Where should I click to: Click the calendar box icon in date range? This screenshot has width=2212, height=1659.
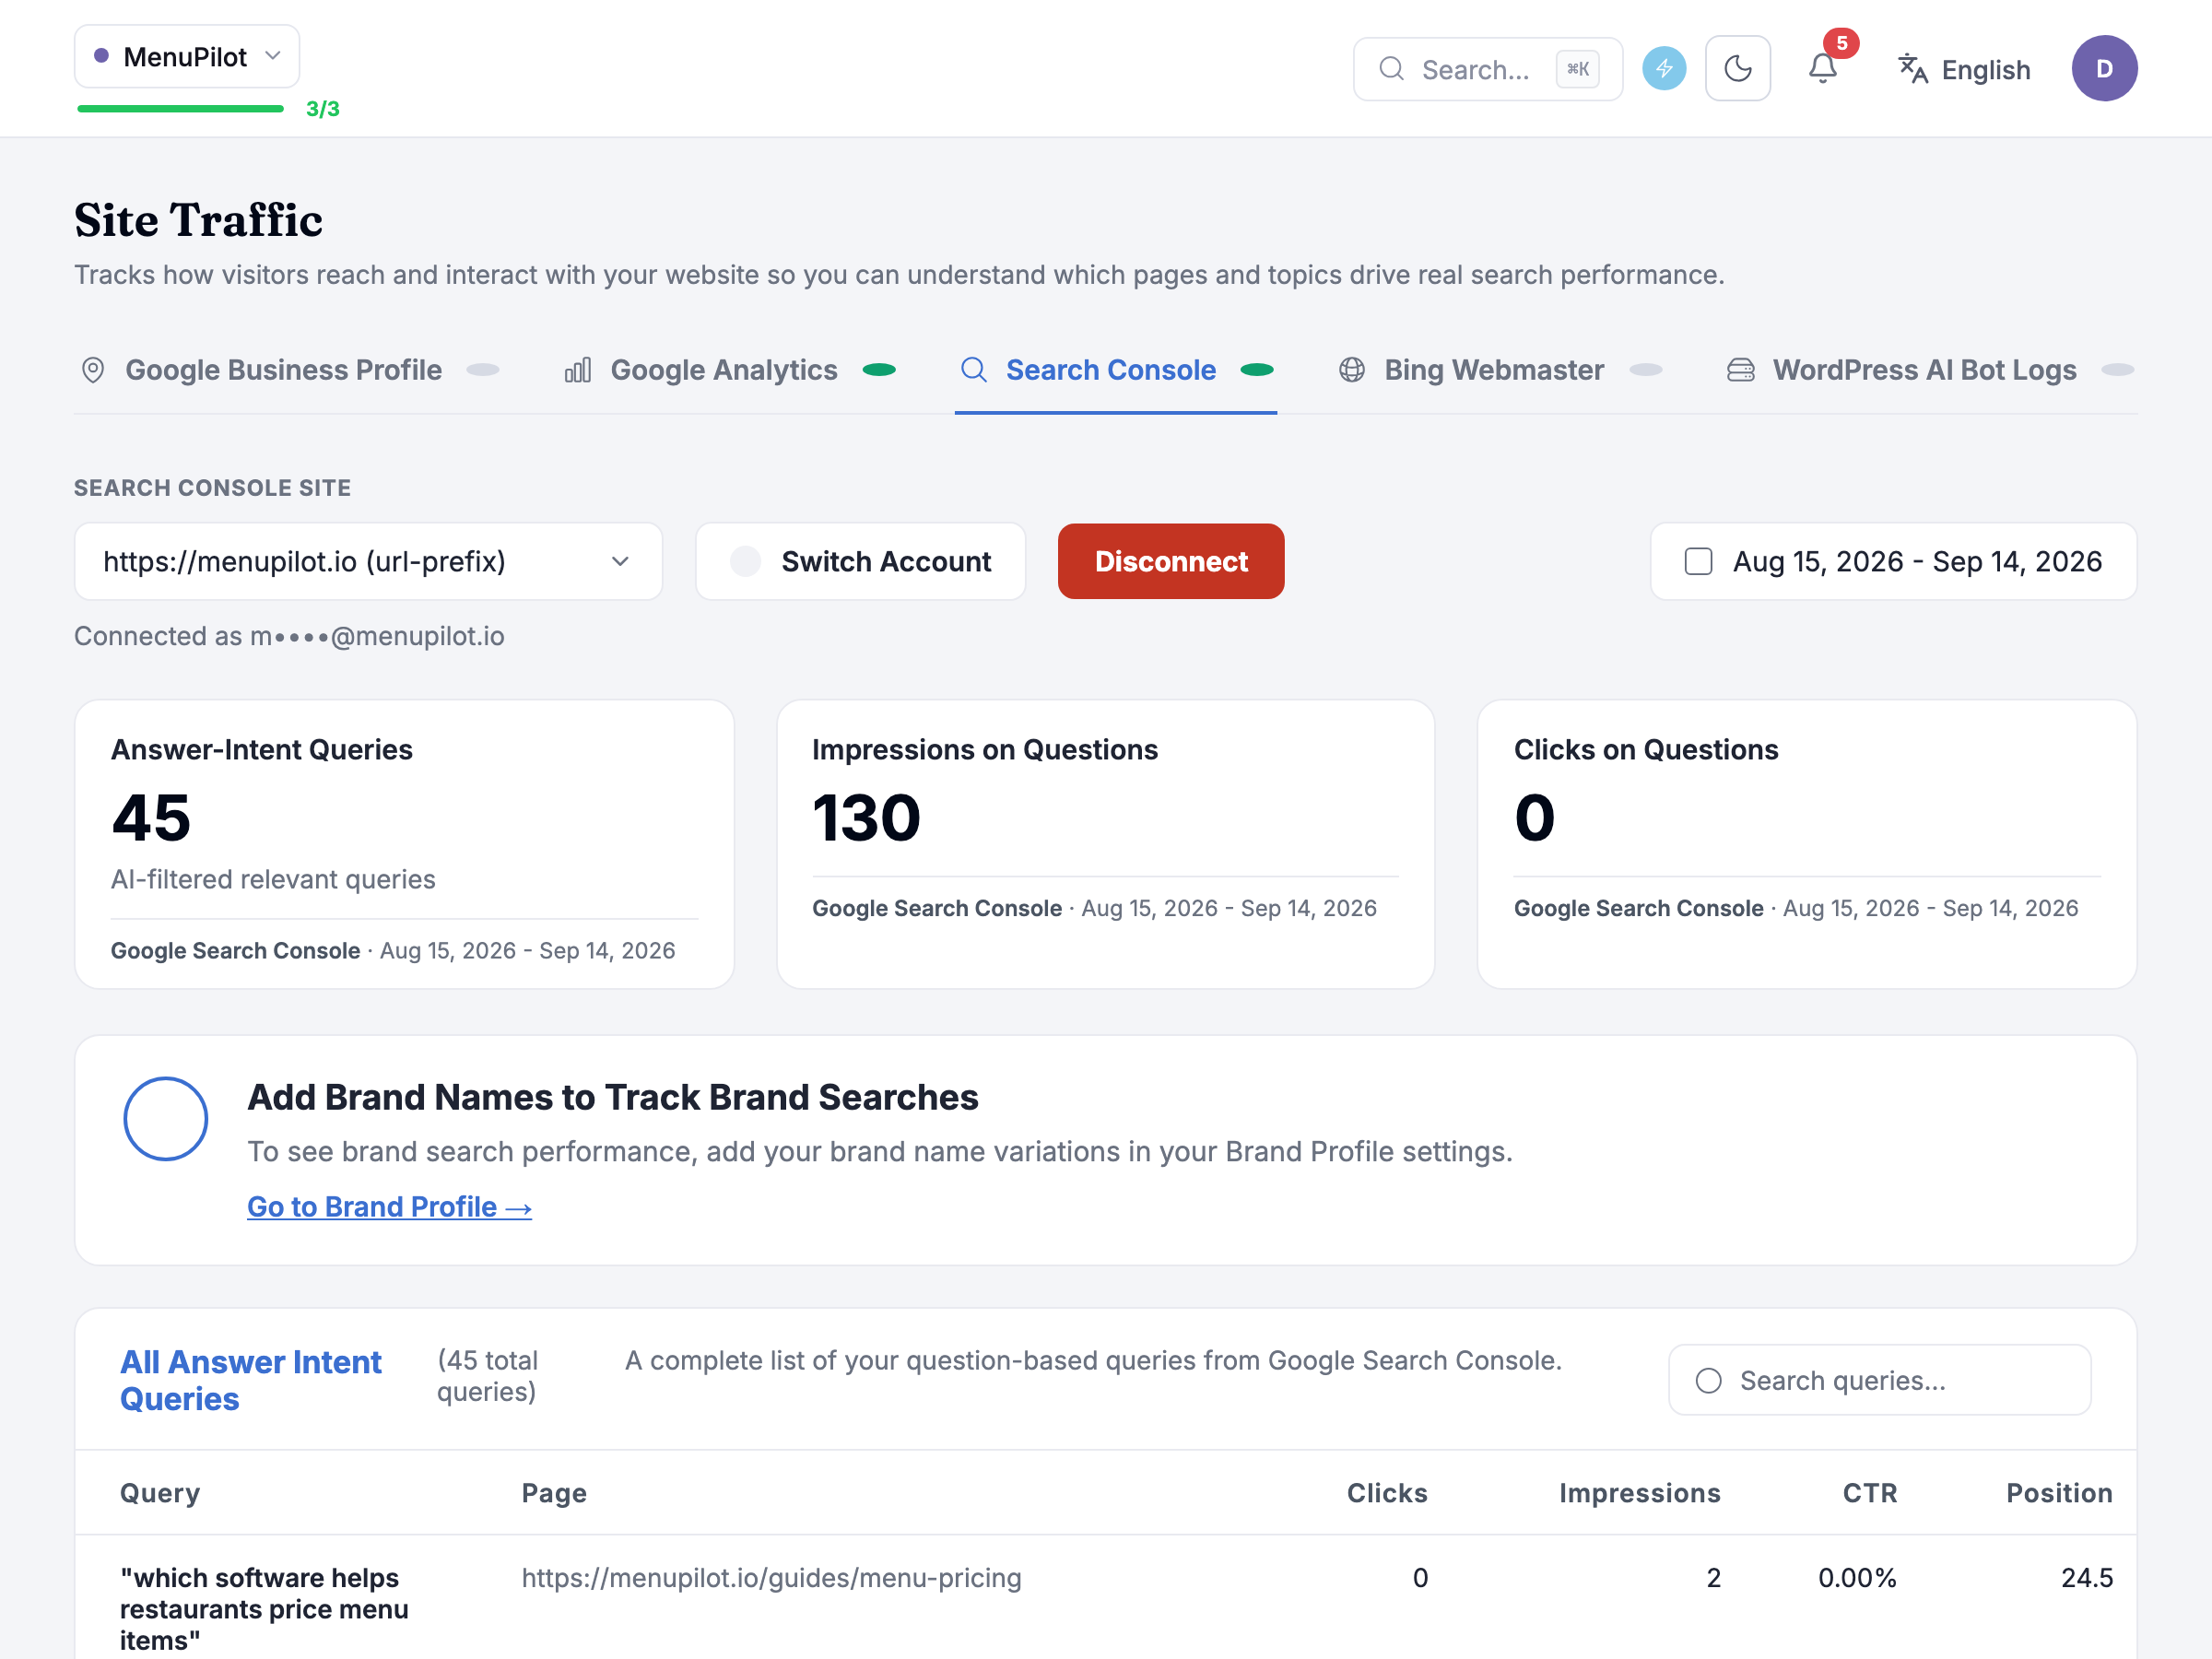(x=1698, y=561)
